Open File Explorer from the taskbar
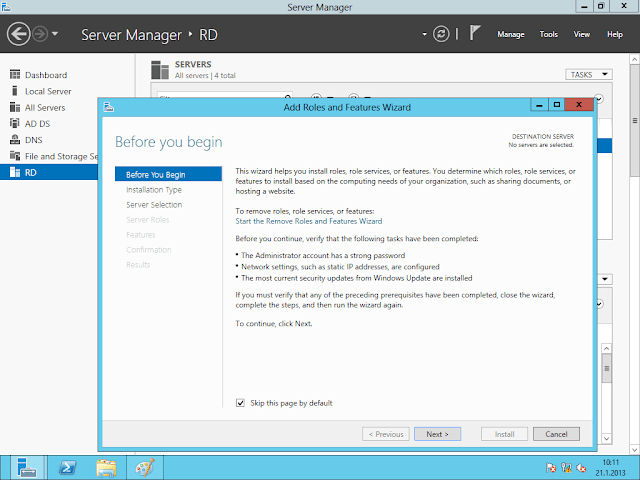The height and width of the screenshot is (480, 640). click(106, 466)
